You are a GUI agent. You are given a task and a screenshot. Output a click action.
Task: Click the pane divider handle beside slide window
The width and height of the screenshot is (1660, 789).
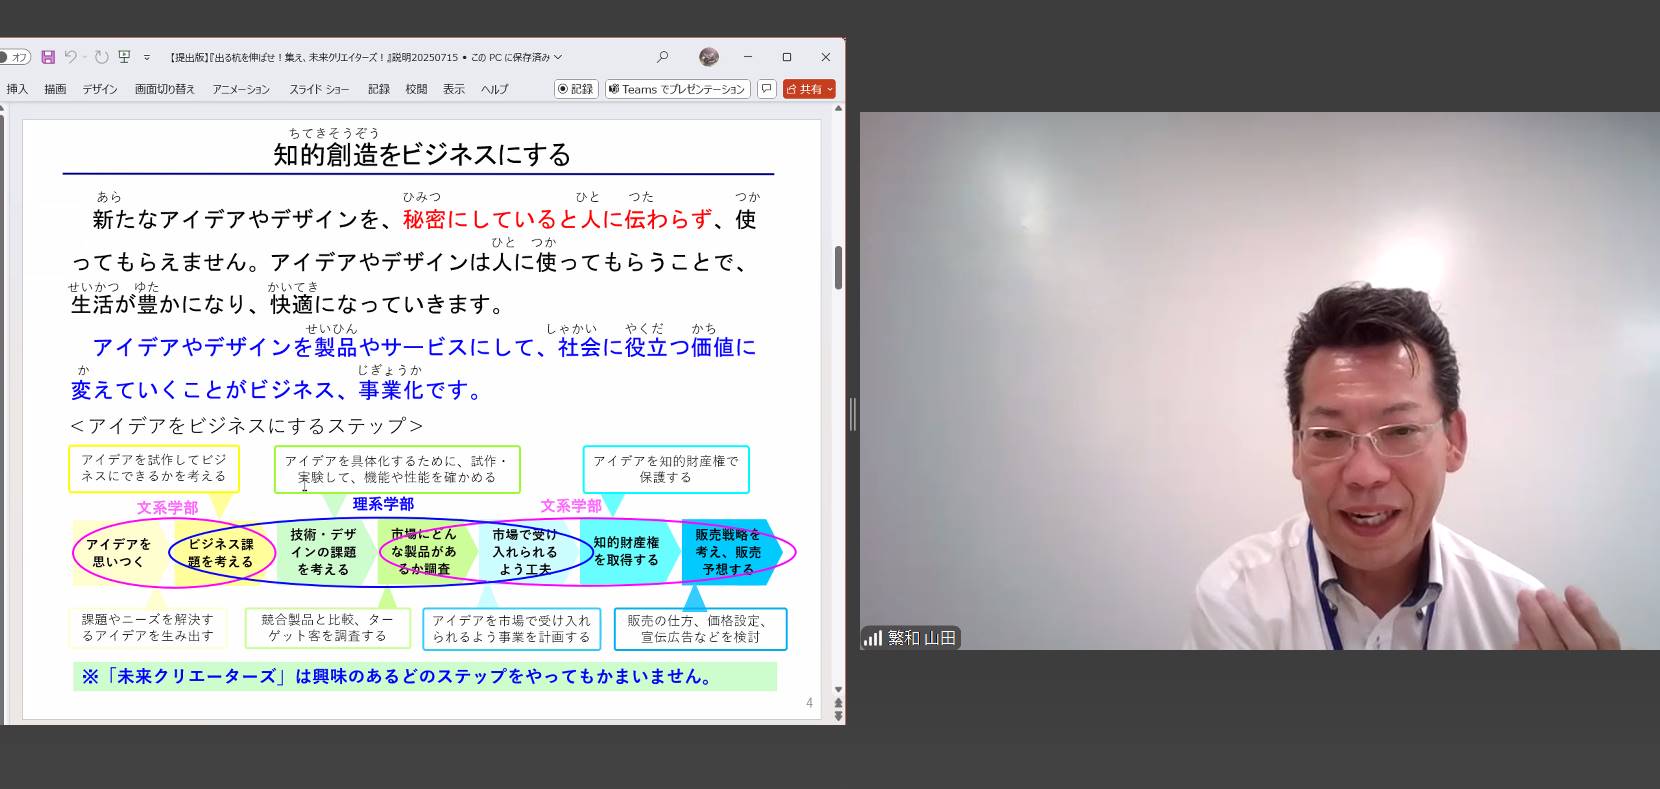pyautogui.click(x=852, y=414)
